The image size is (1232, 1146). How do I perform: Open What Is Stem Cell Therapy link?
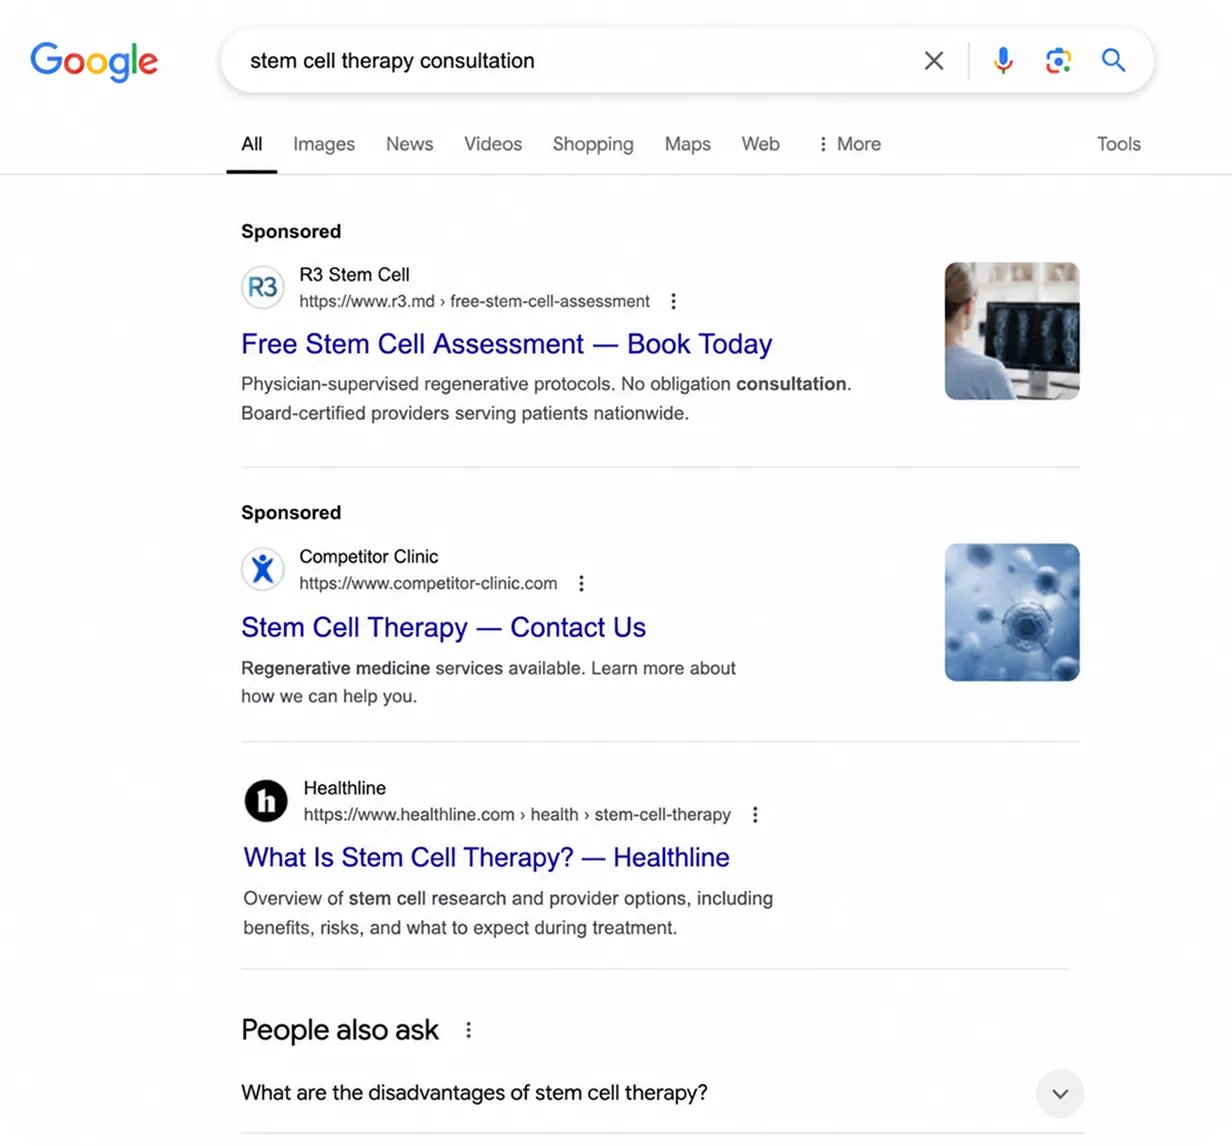pos(486,857)
